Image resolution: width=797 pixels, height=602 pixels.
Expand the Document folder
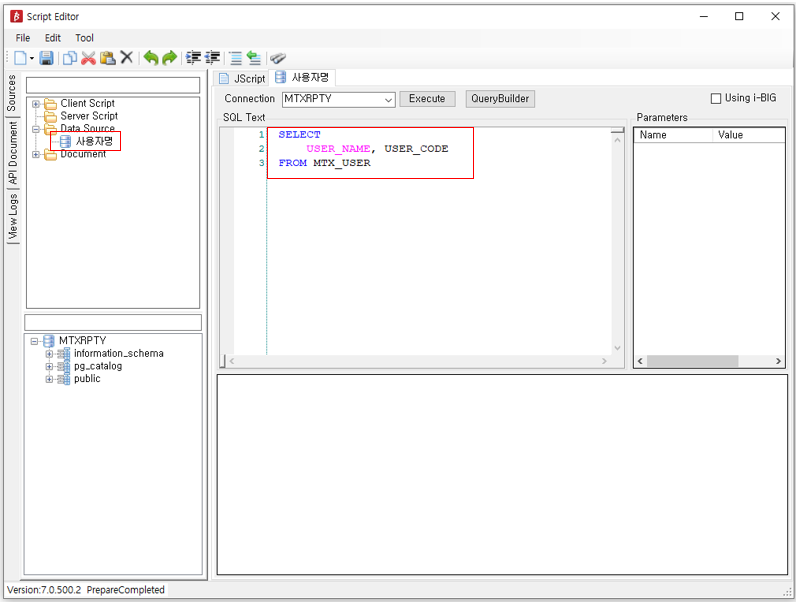[x=36, y=154]
